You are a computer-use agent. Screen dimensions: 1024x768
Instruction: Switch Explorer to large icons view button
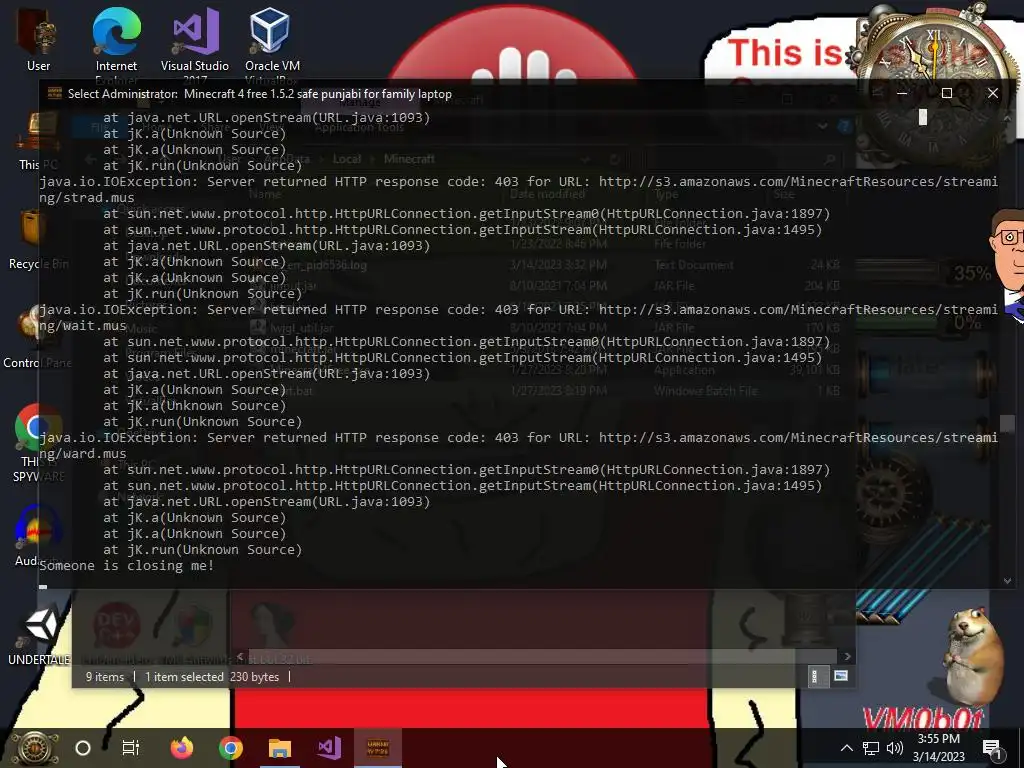pyautogui.click(x=841, y=676)
